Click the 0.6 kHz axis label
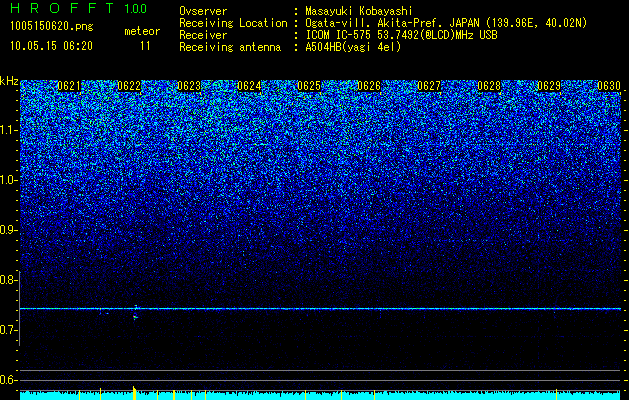Image resolution: width=629 pixels, height=400 pixels. pyautogui.click(x=8, y=380)
